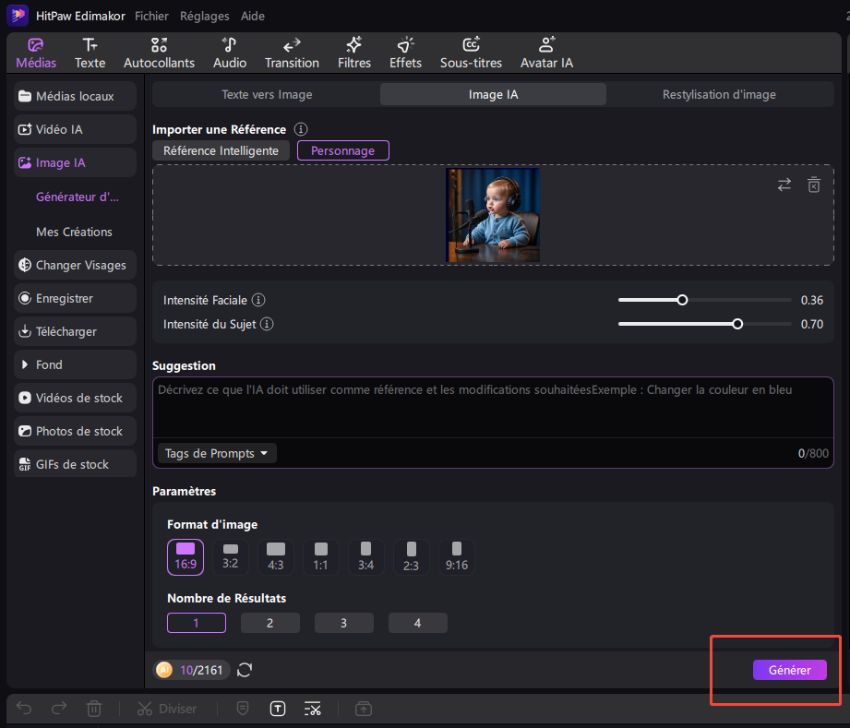Image resolution: width=850 pixels, height=728 pixels.
Task: Open the Médias toolbar tab
Action: (36, 53)
